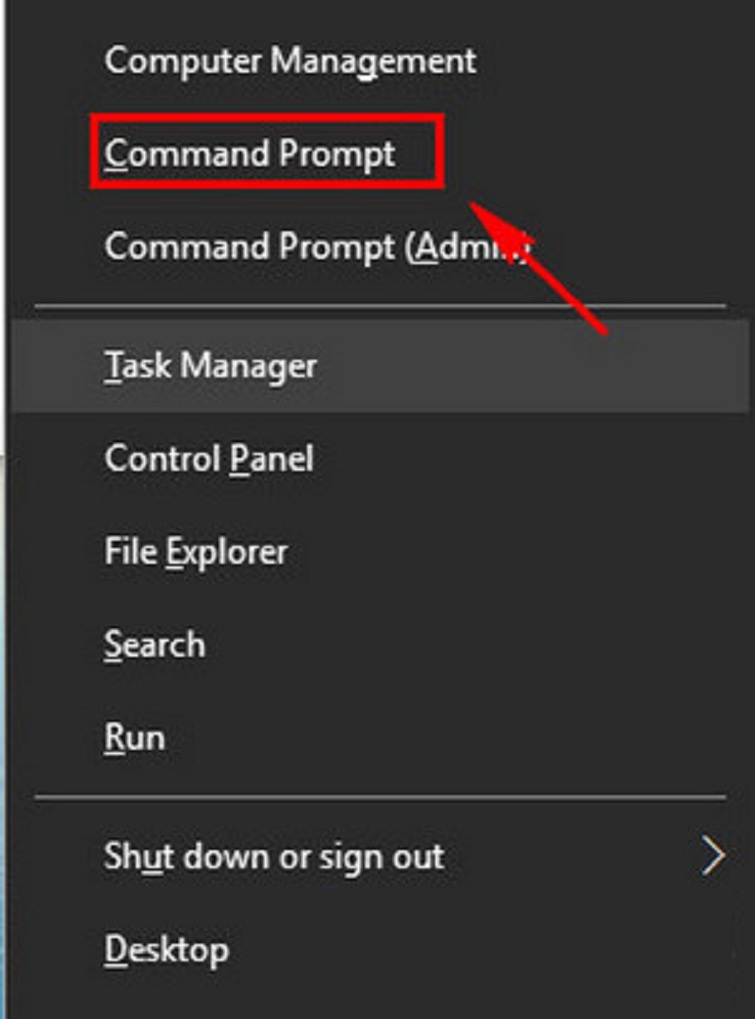Image resolution: width=755 pixels, height=1019 pixels.
Task: Choose Run from the menu
Action: pyautogui.click(x=135, y=738)
